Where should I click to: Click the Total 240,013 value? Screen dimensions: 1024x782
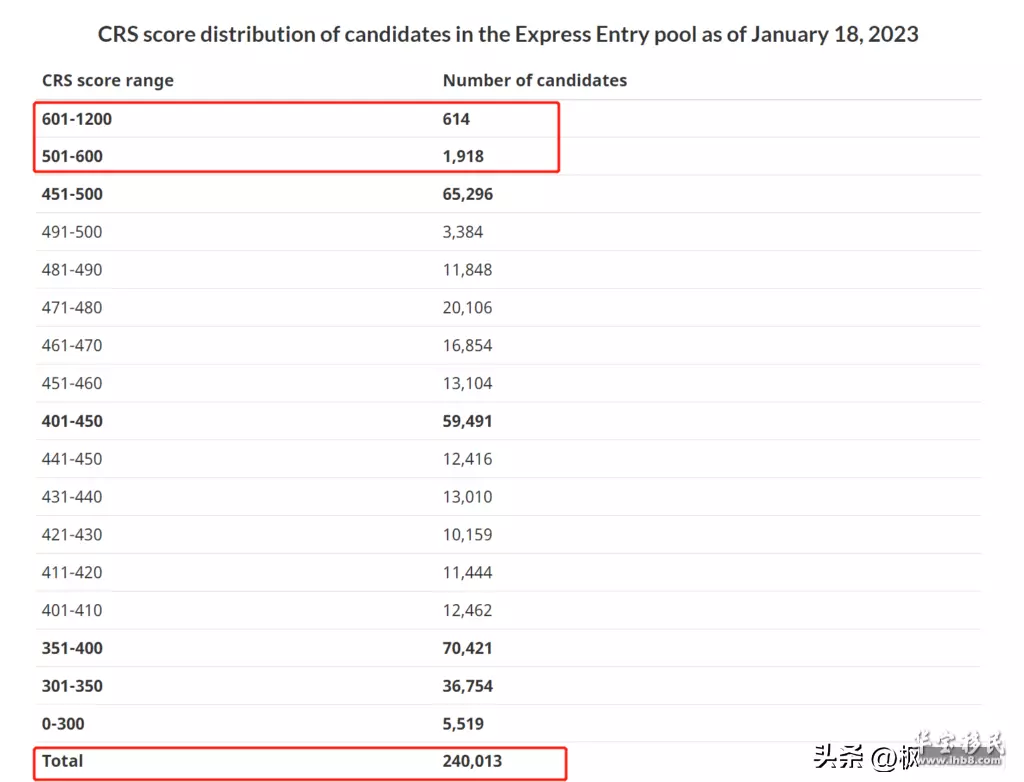(x=472, y=761)
